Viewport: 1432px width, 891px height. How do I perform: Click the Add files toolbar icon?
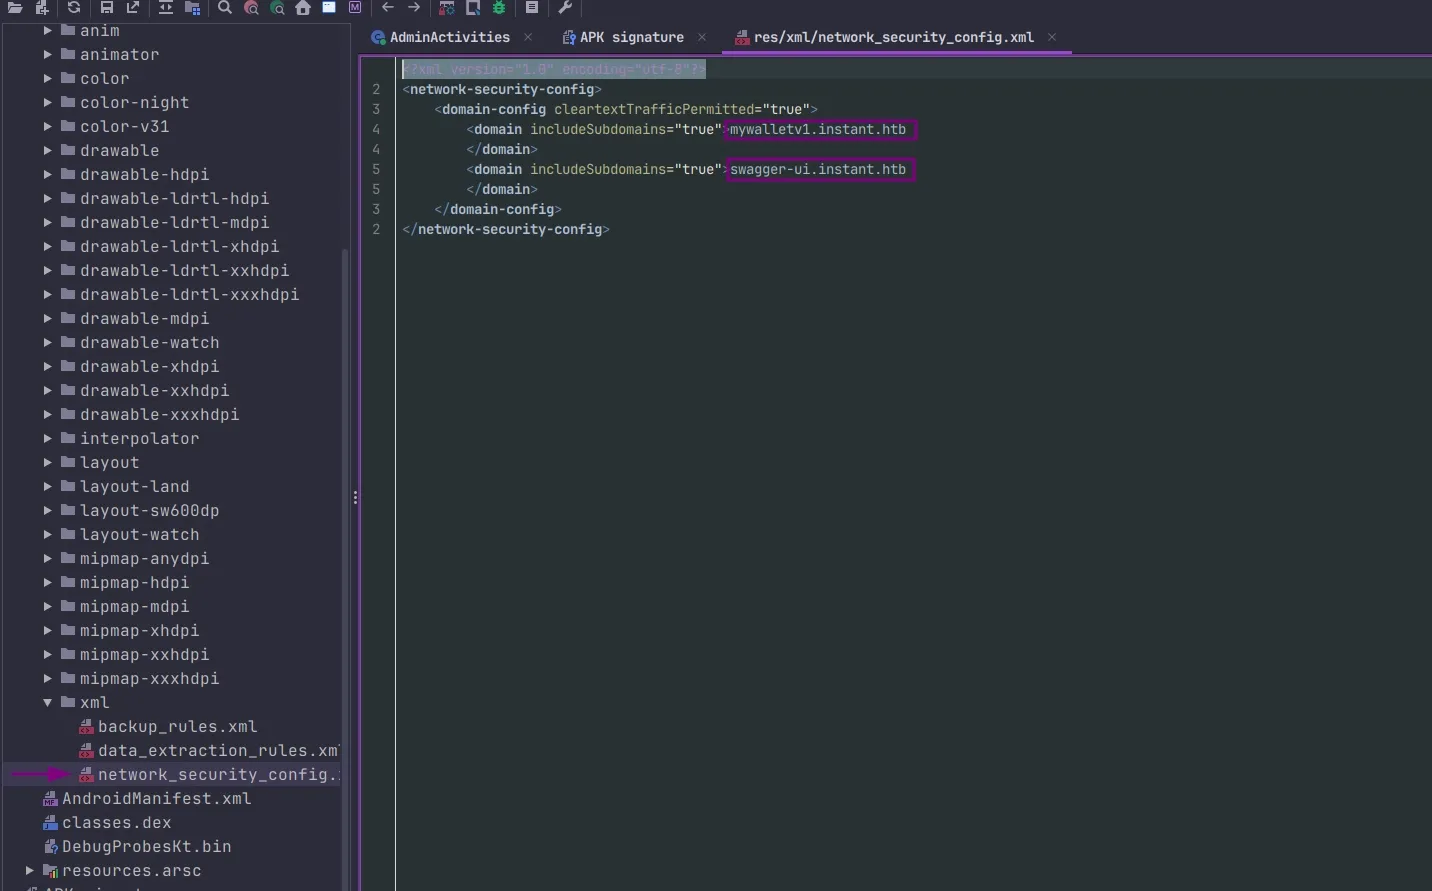tap(42, 7)
